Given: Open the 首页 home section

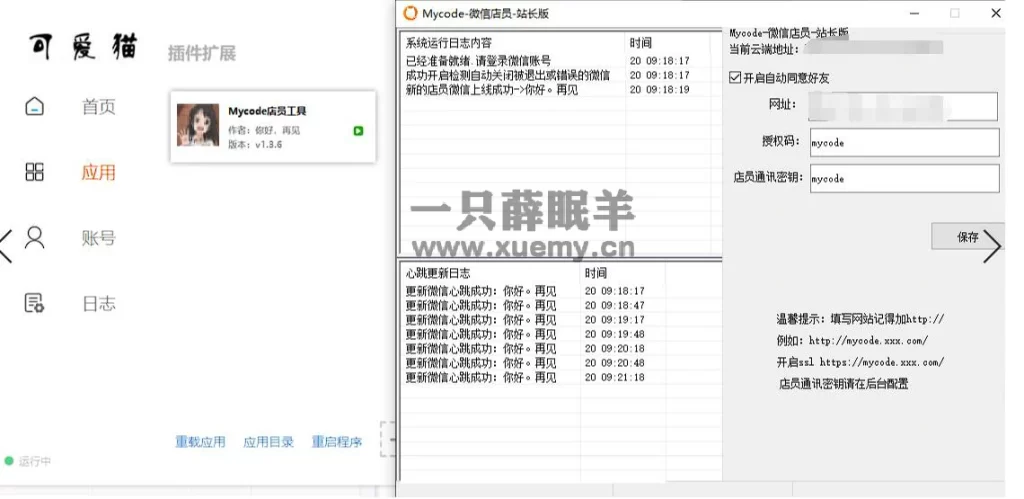Looking at the screenshot, I should (99, 106).
